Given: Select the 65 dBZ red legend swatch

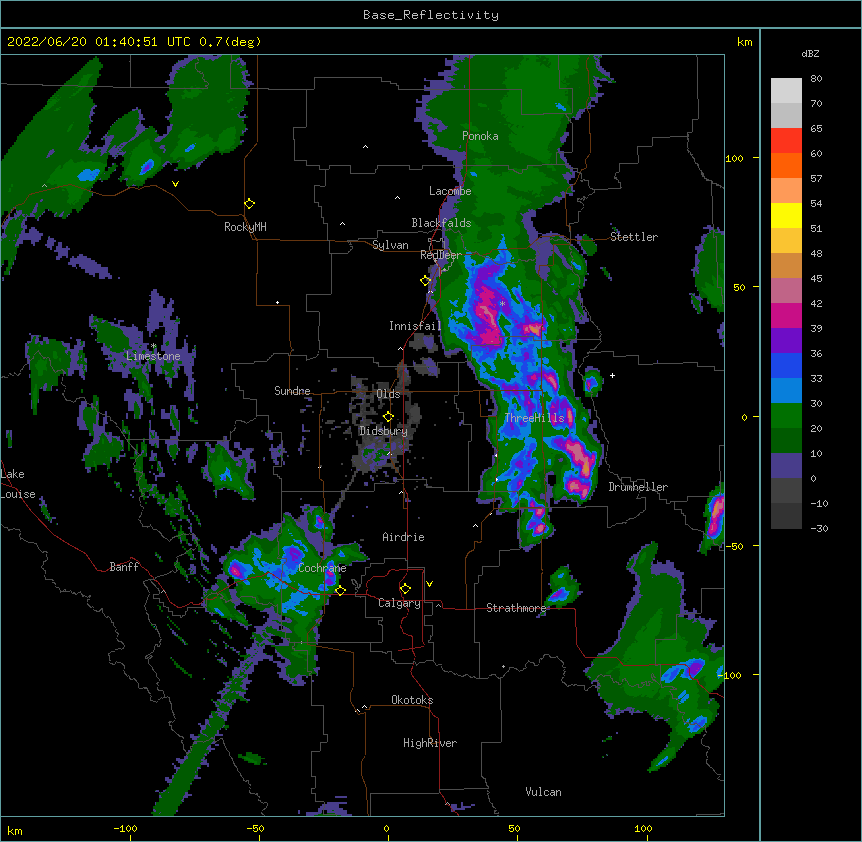Looking at the screenshot, I should pyautogui.click(x=786, y=141).
